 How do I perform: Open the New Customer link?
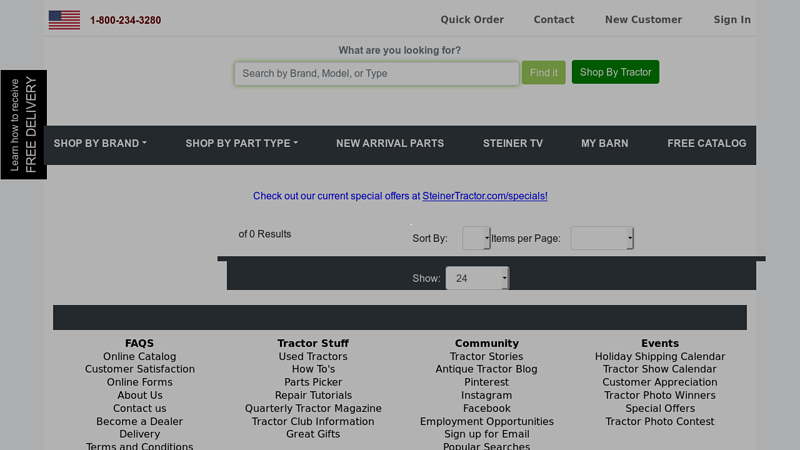tap(643, 20)
